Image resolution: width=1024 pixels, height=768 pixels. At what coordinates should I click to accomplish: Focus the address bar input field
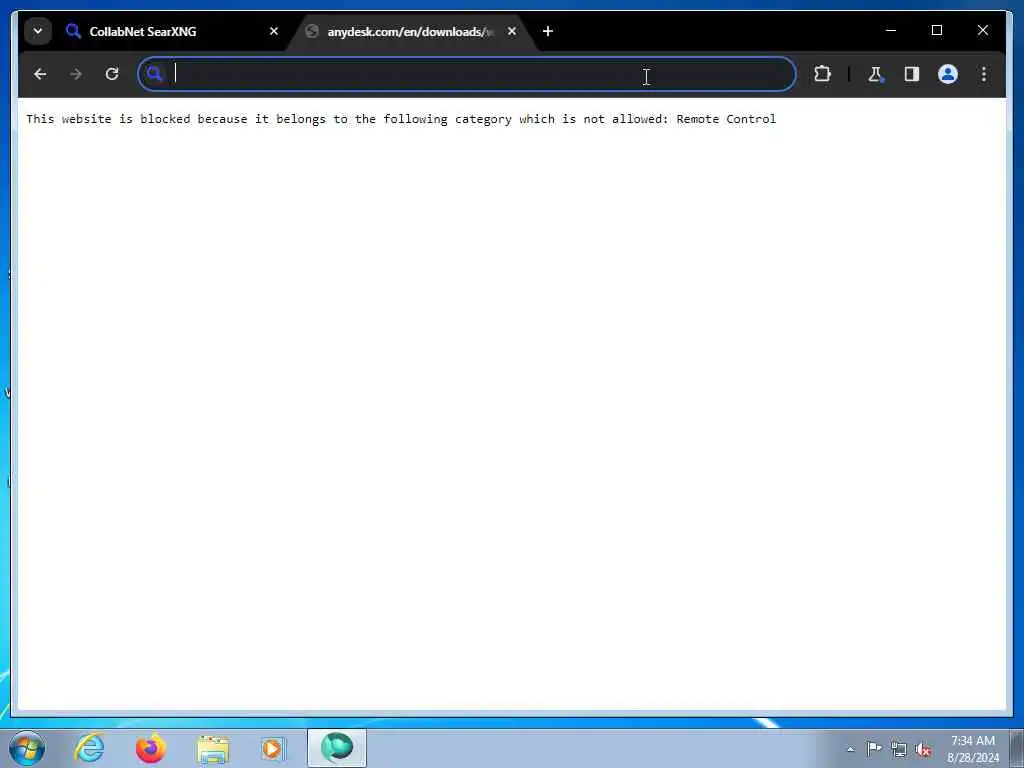tap(467, 74)
